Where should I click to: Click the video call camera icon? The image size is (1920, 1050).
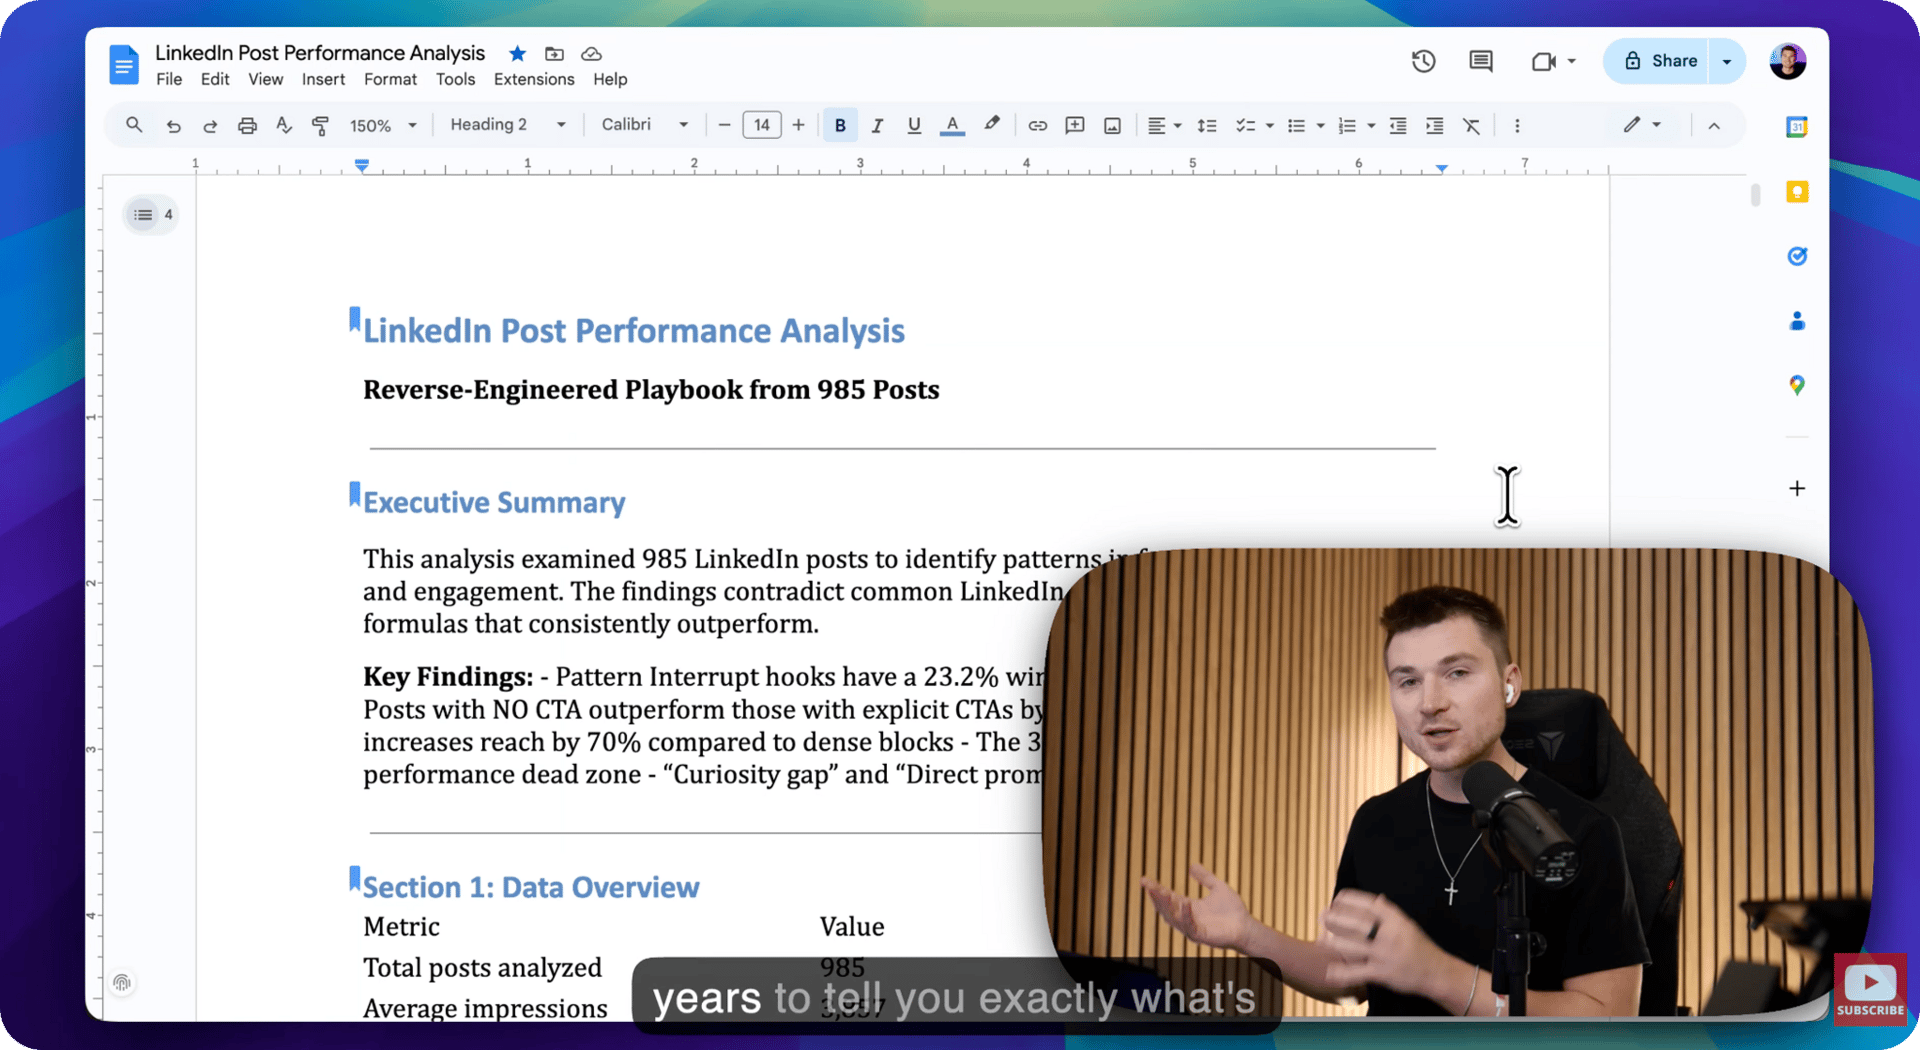[x=1543, y=61]
